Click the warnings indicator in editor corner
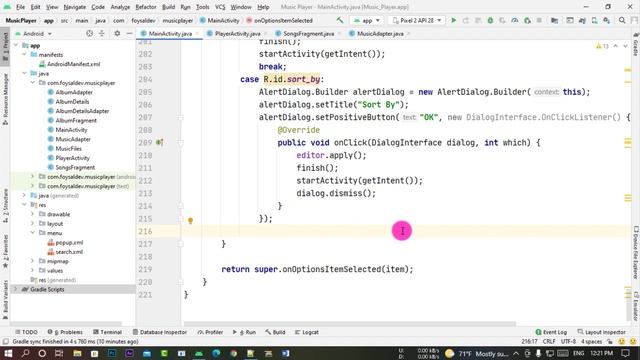 coord(602,46)
